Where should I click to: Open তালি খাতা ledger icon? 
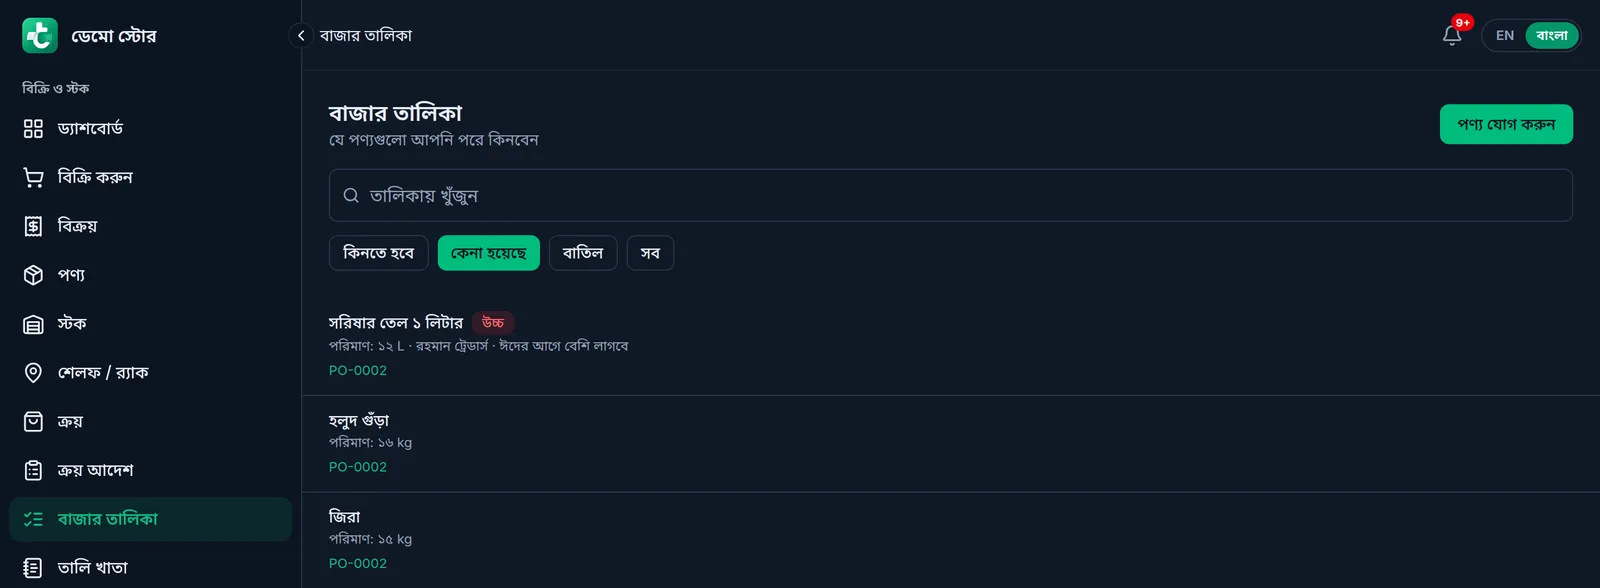[33, 568]
